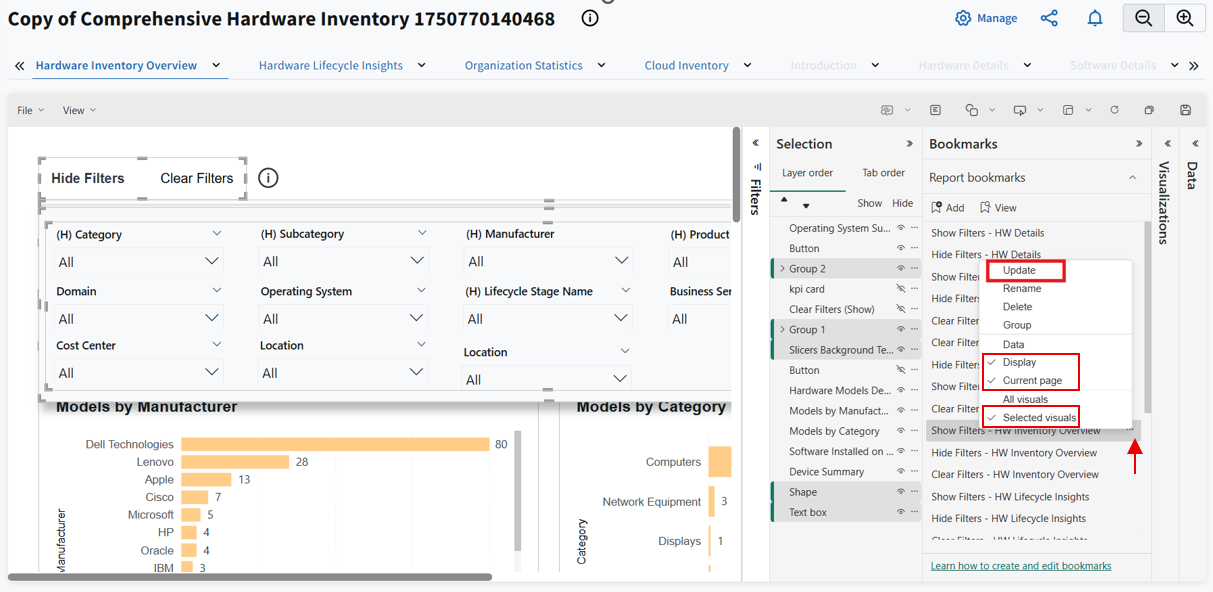Click the refresh icon in report toolbar

(x=1114, y=110)
